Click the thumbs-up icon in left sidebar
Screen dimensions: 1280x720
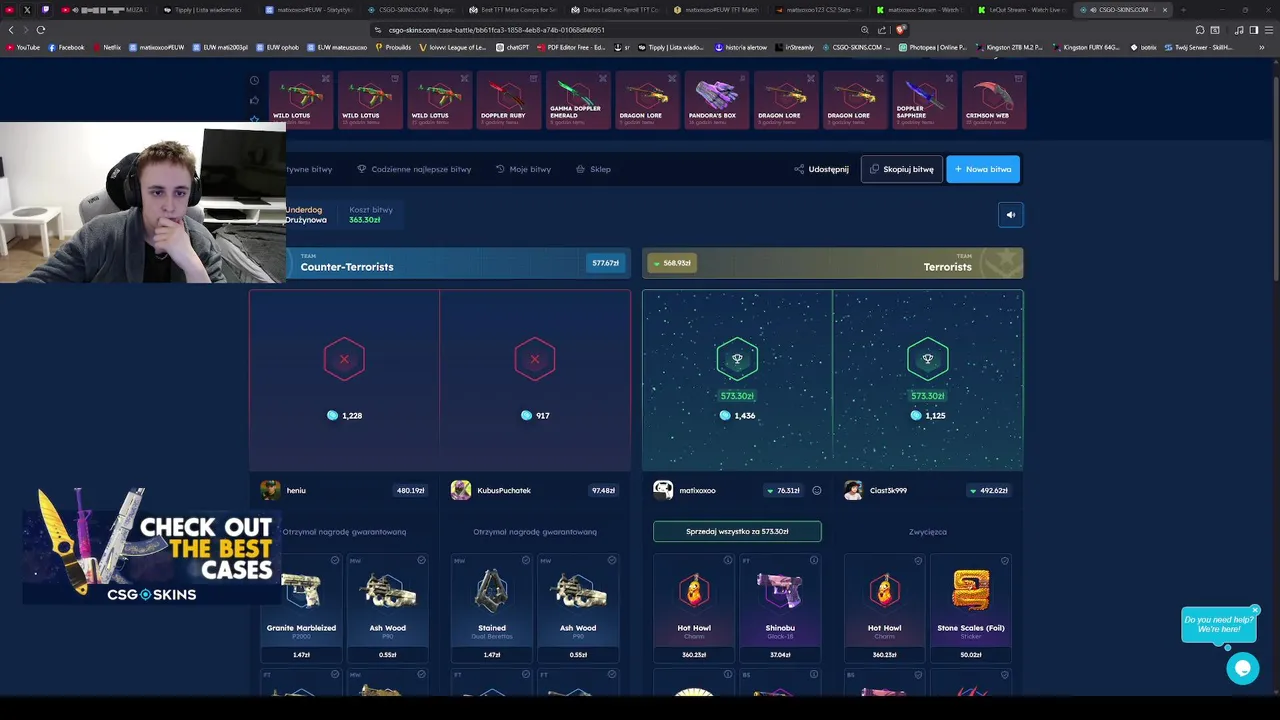click(x=254, y=100)
